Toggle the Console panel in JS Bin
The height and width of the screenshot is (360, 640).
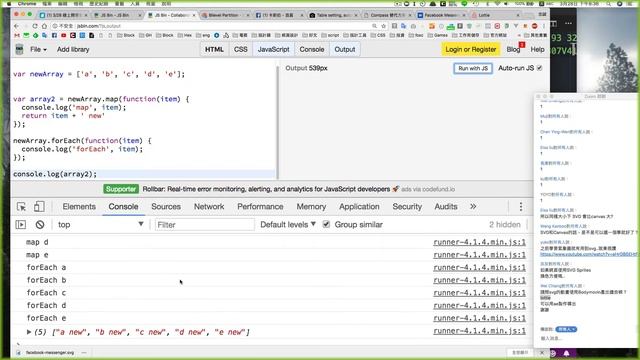312,49
